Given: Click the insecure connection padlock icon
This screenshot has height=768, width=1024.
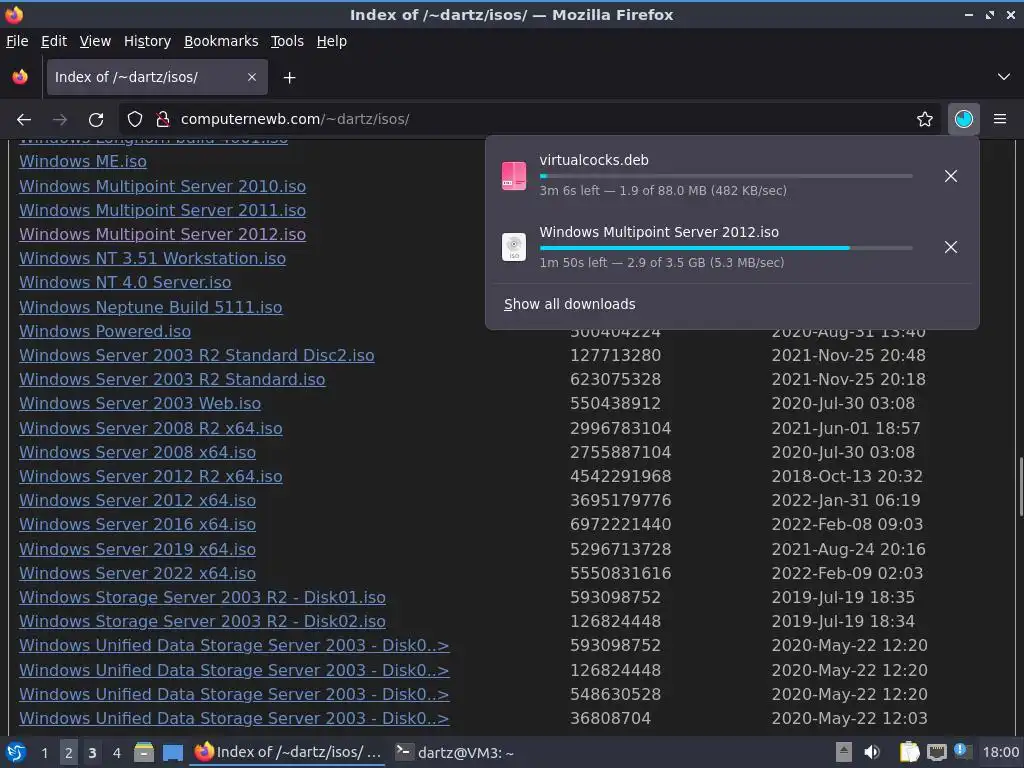Looking at the screenshot, I should pyautogui.click(x=163, y=119).
